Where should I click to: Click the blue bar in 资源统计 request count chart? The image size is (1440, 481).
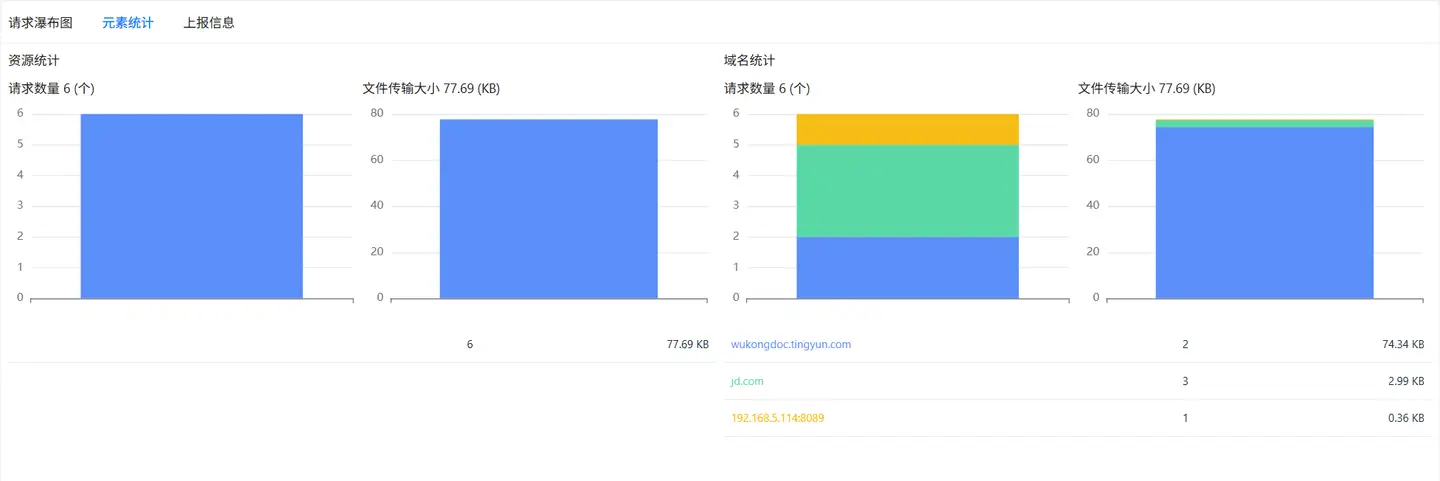[x=191, y=206]
